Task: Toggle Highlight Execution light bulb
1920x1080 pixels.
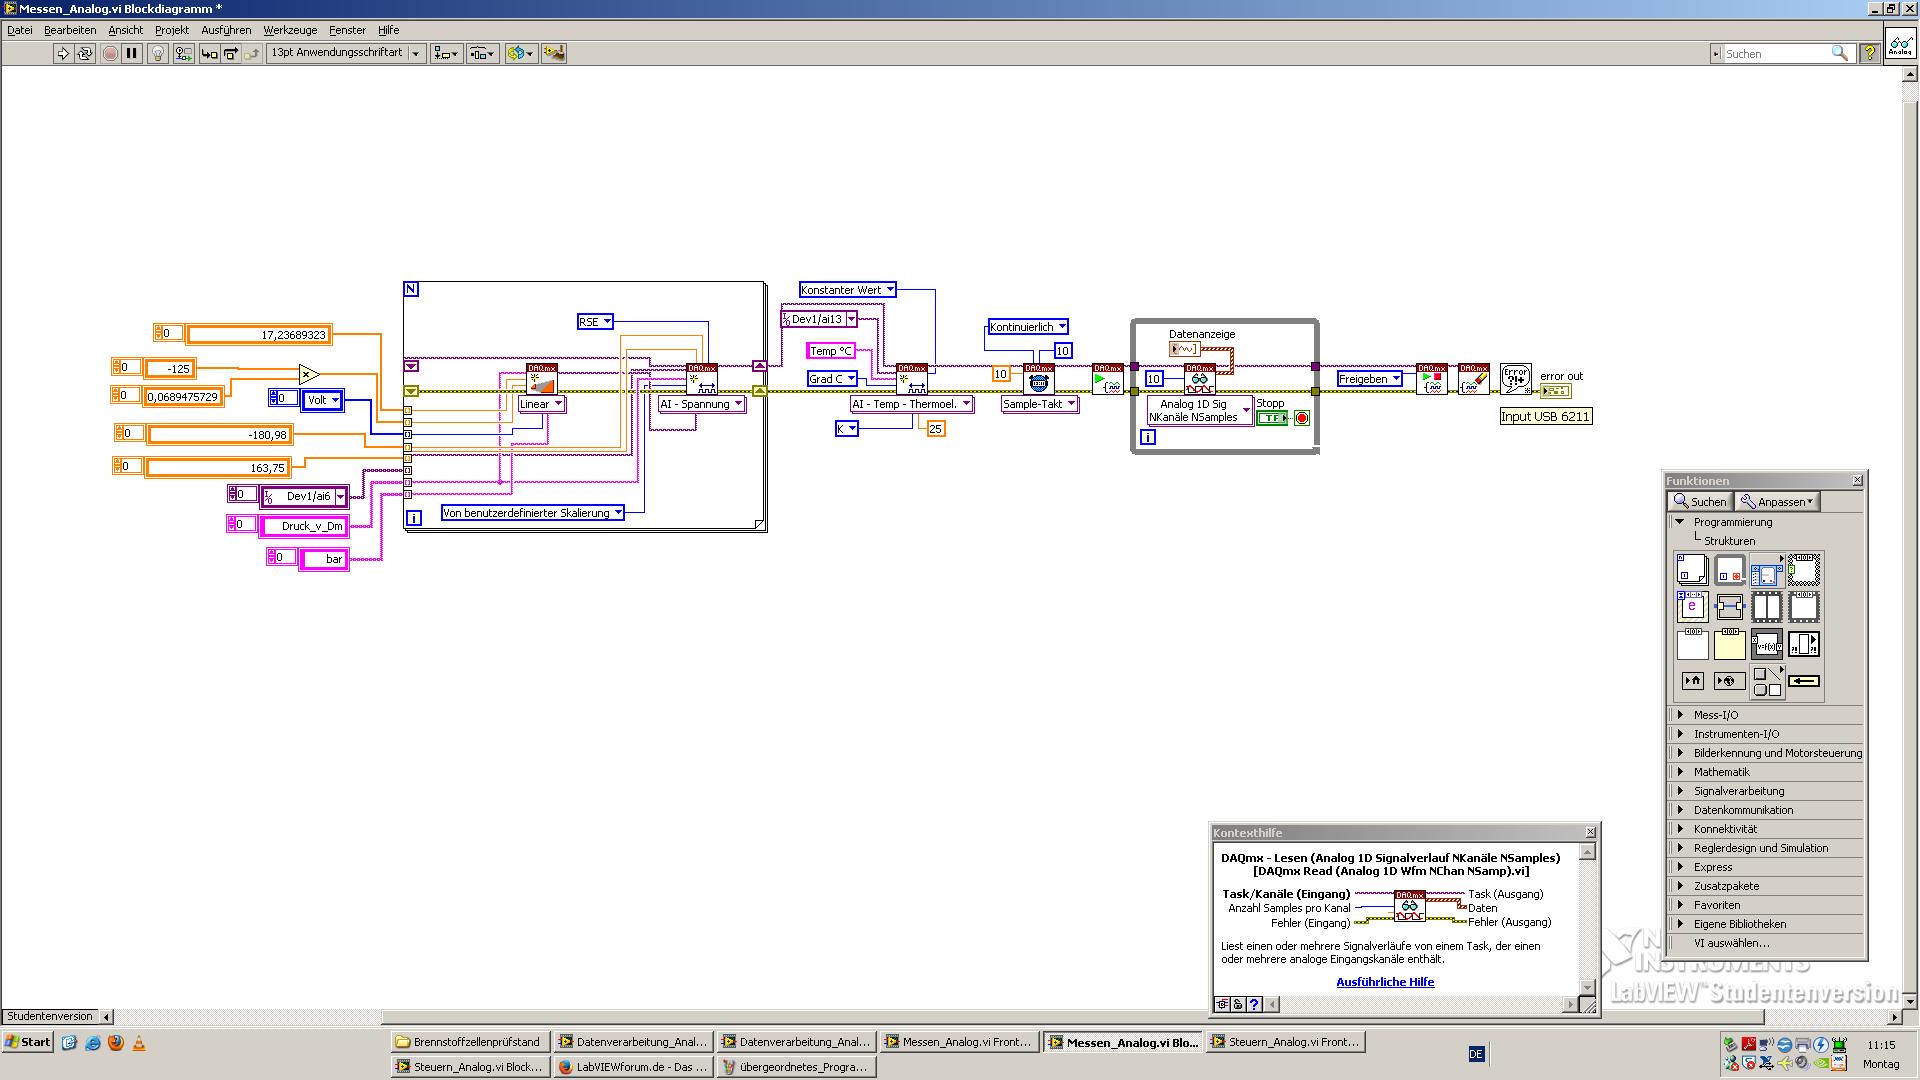Action: (x=157, y=54)
